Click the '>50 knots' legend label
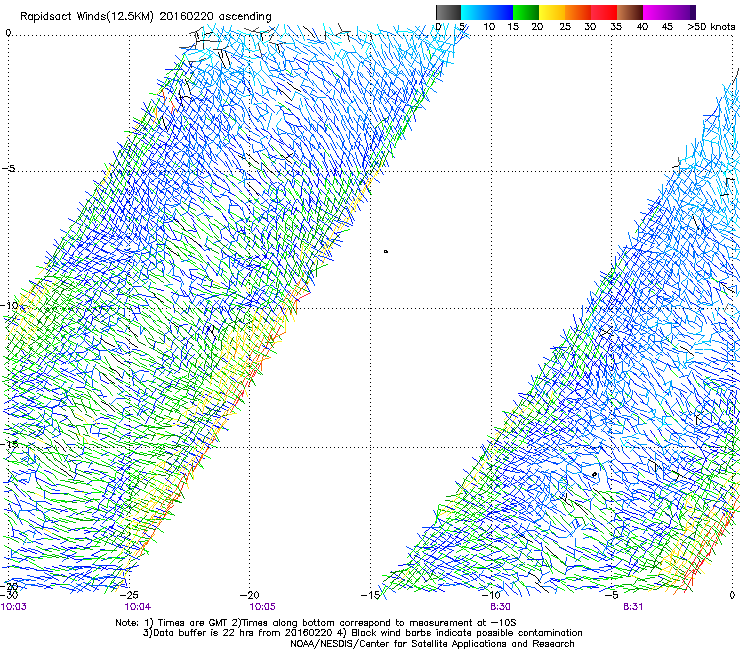Screen dimensions: 740x650 (x=711, y=27)
